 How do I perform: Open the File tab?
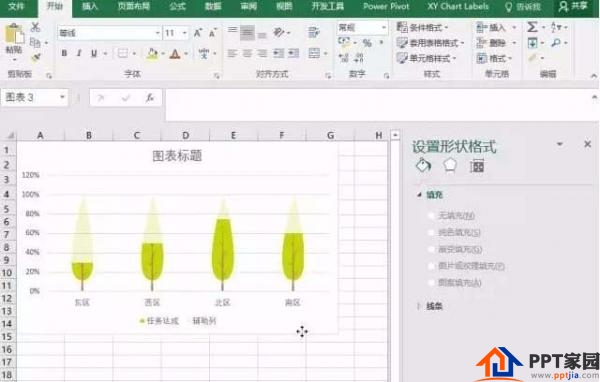click(16, 7)
